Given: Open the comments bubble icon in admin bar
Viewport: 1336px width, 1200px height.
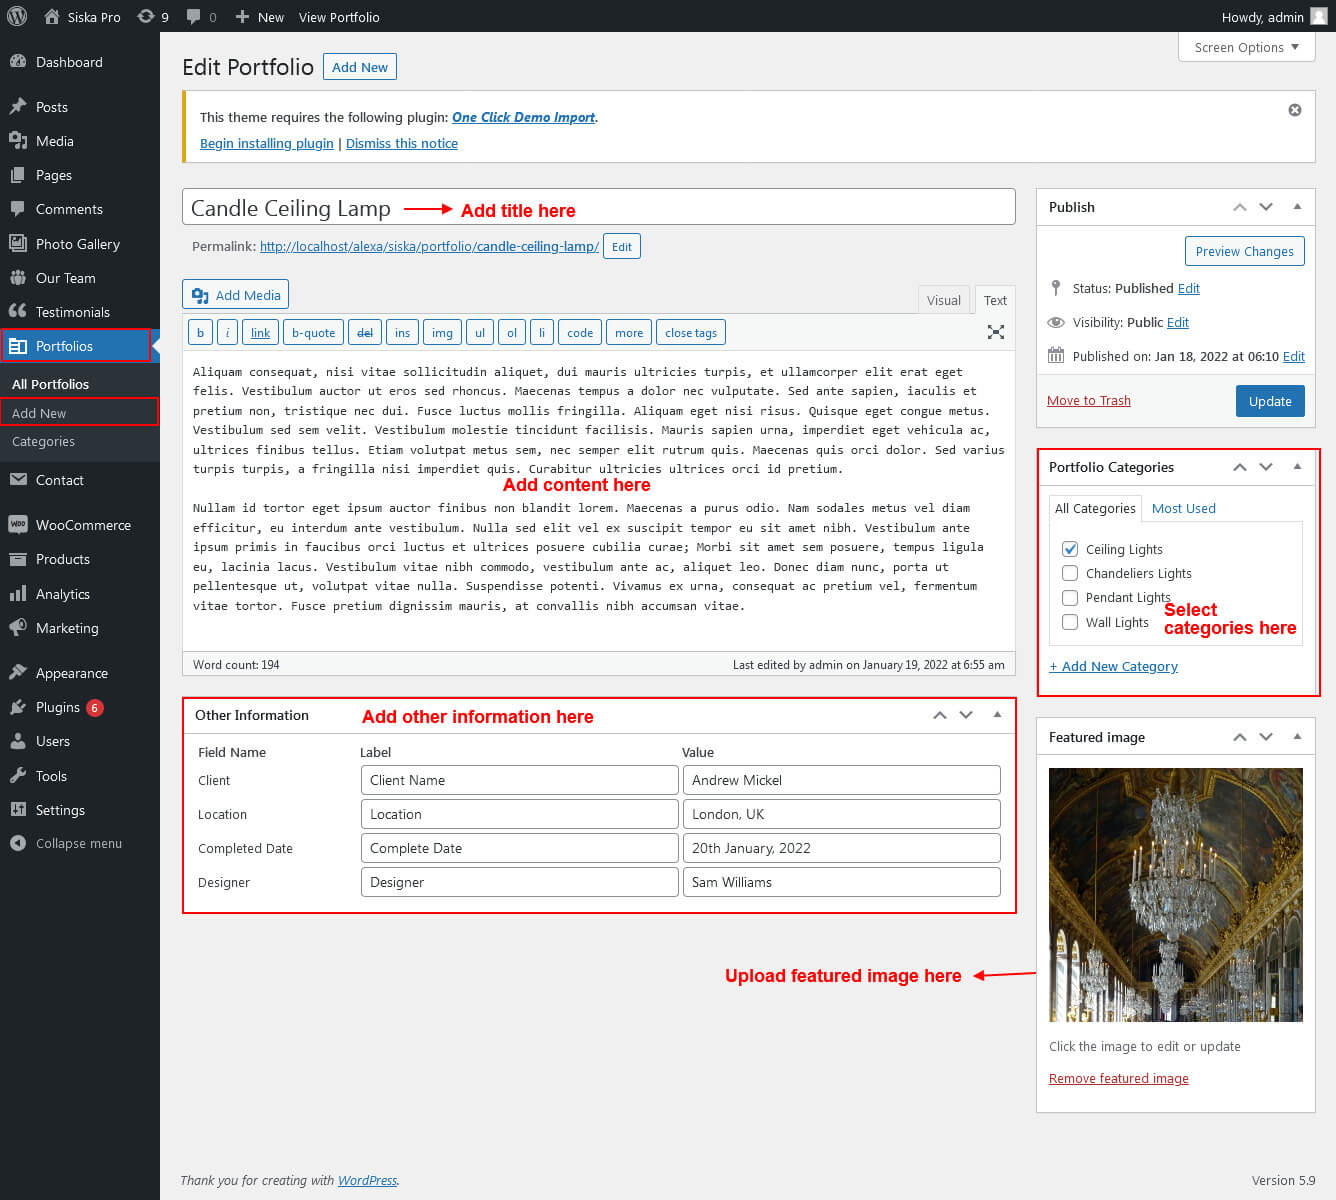Looking at the screenshot, I should coord(194,16).
